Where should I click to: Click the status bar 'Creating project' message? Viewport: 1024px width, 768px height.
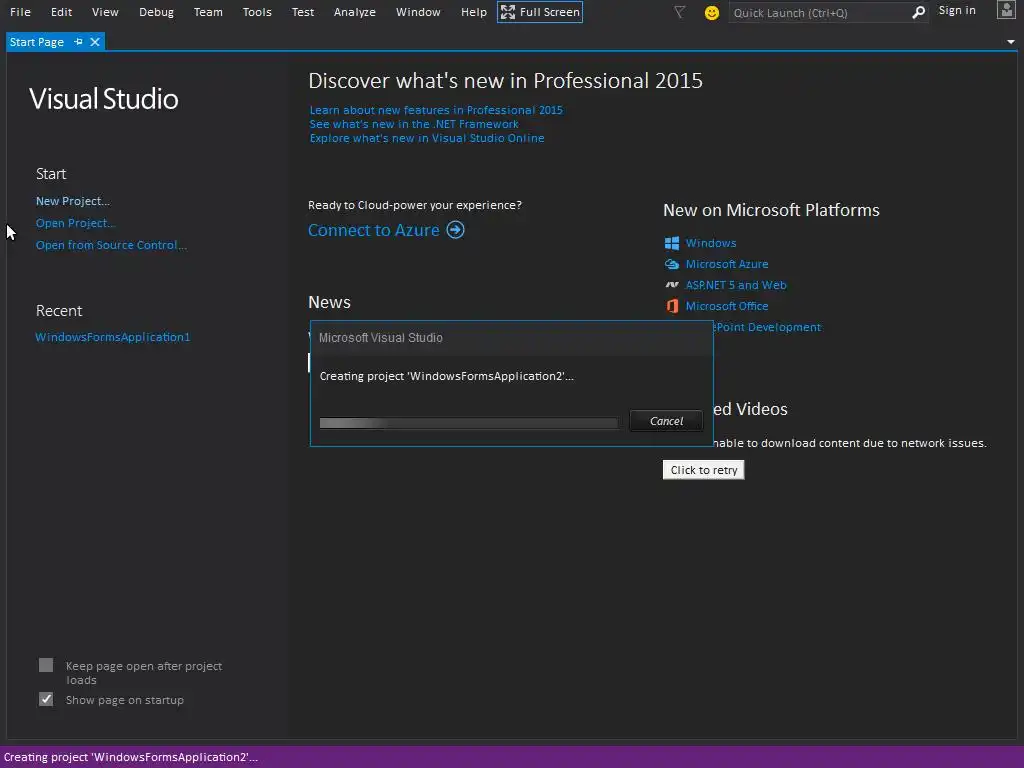point(131,758)
